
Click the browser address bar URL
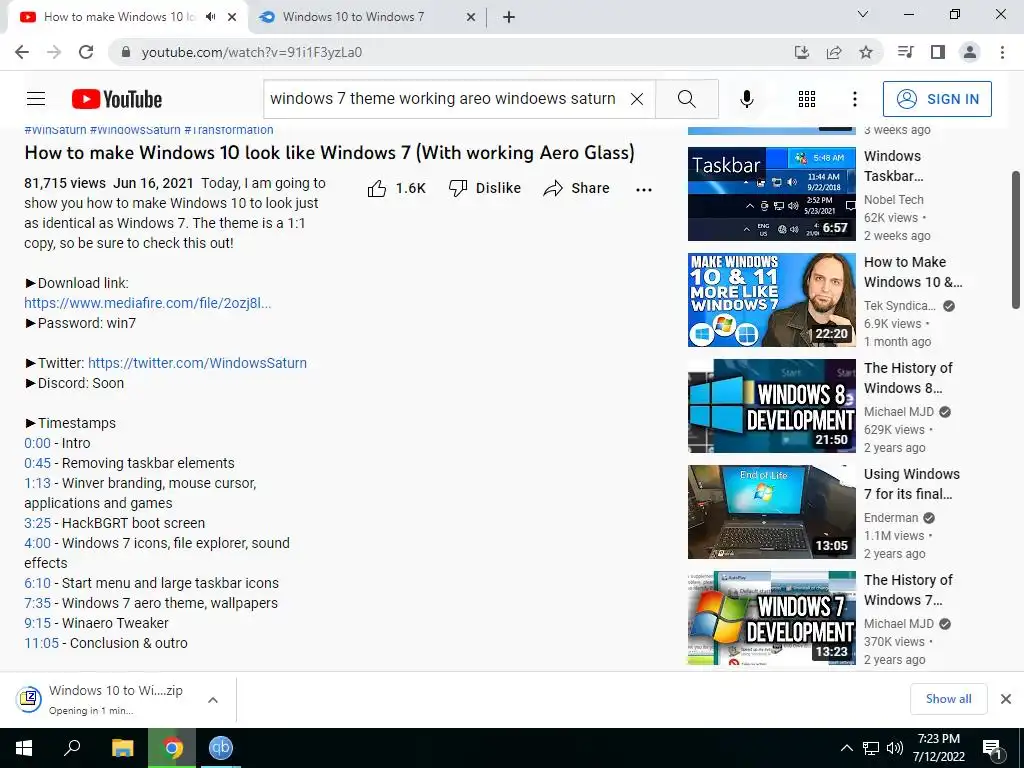tap(251, 52)
